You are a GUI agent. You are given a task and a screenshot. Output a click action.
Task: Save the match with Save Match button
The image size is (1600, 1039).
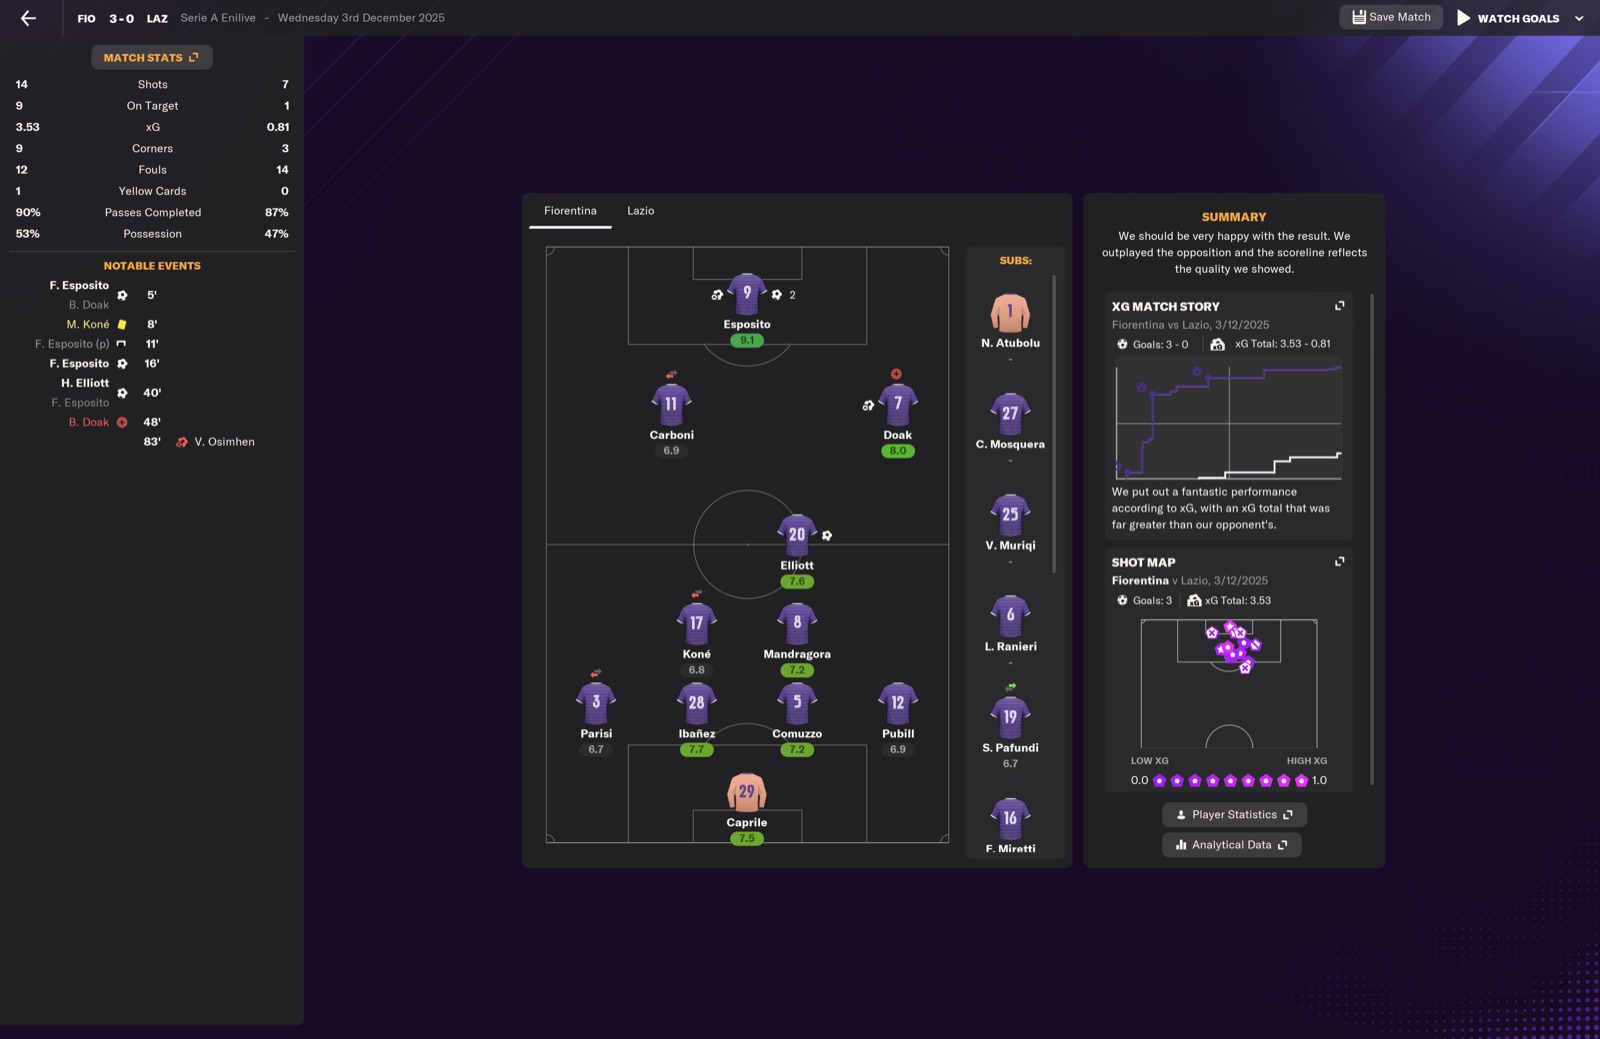pyautogui.click(x=1390, y=17)
